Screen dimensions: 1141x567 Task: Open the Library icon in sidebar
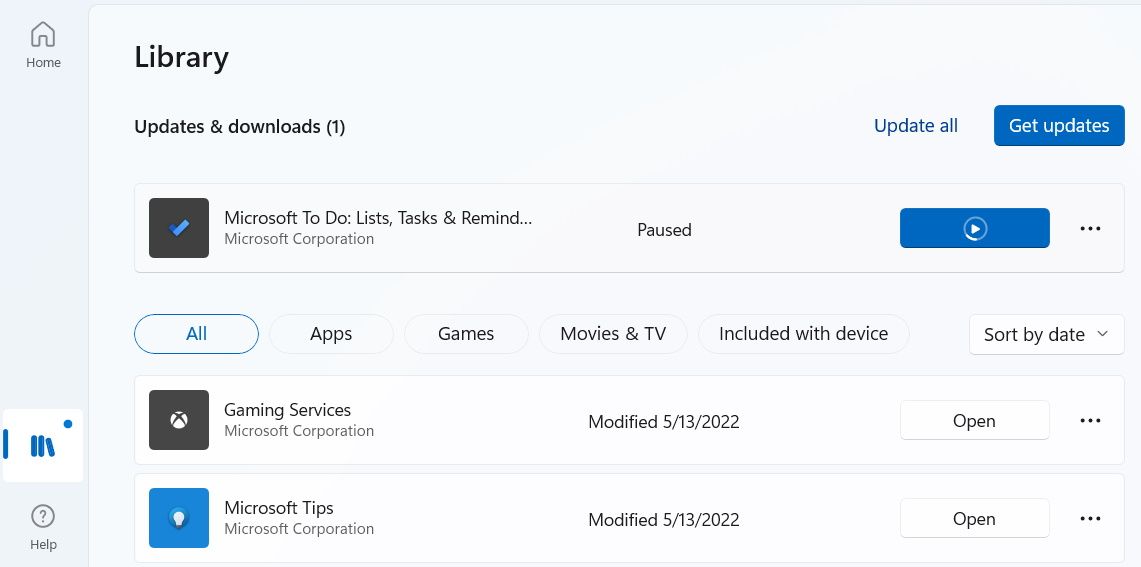[43, 445]
